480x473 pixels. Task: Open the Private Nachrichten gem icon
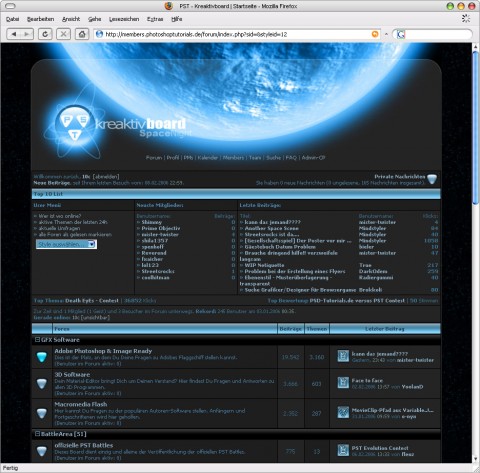(x=432, y=179)
